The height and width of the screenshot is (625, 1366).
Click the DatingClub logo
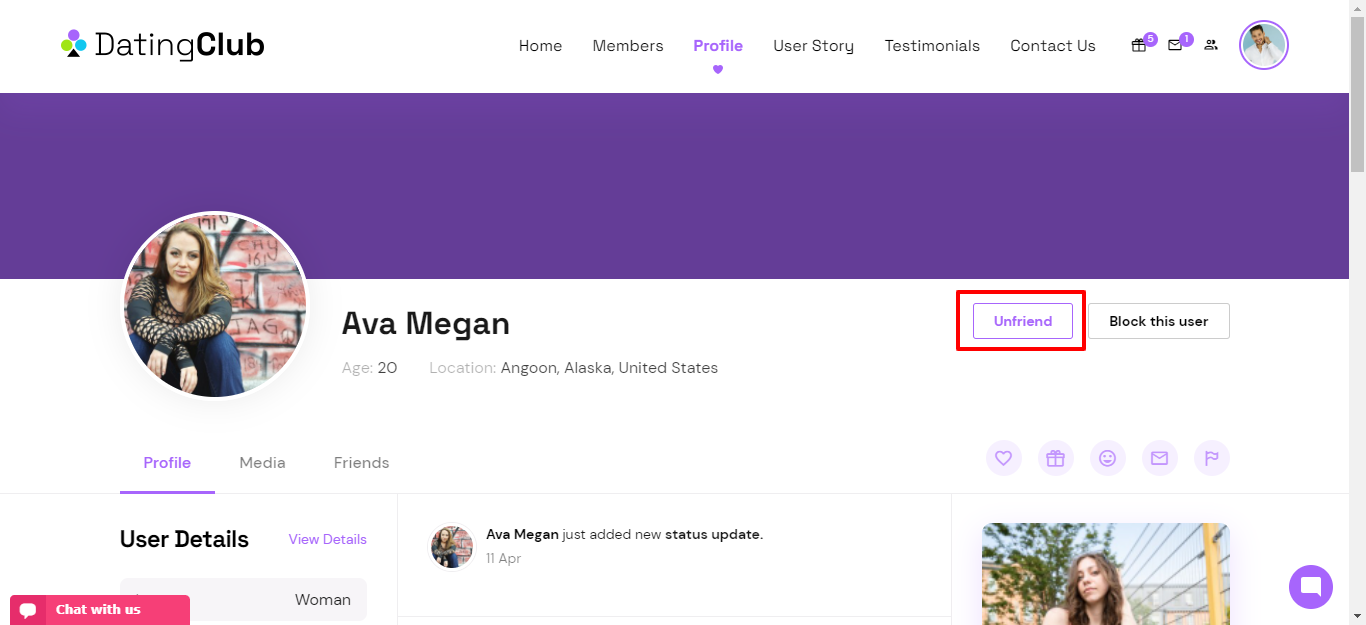163,45
